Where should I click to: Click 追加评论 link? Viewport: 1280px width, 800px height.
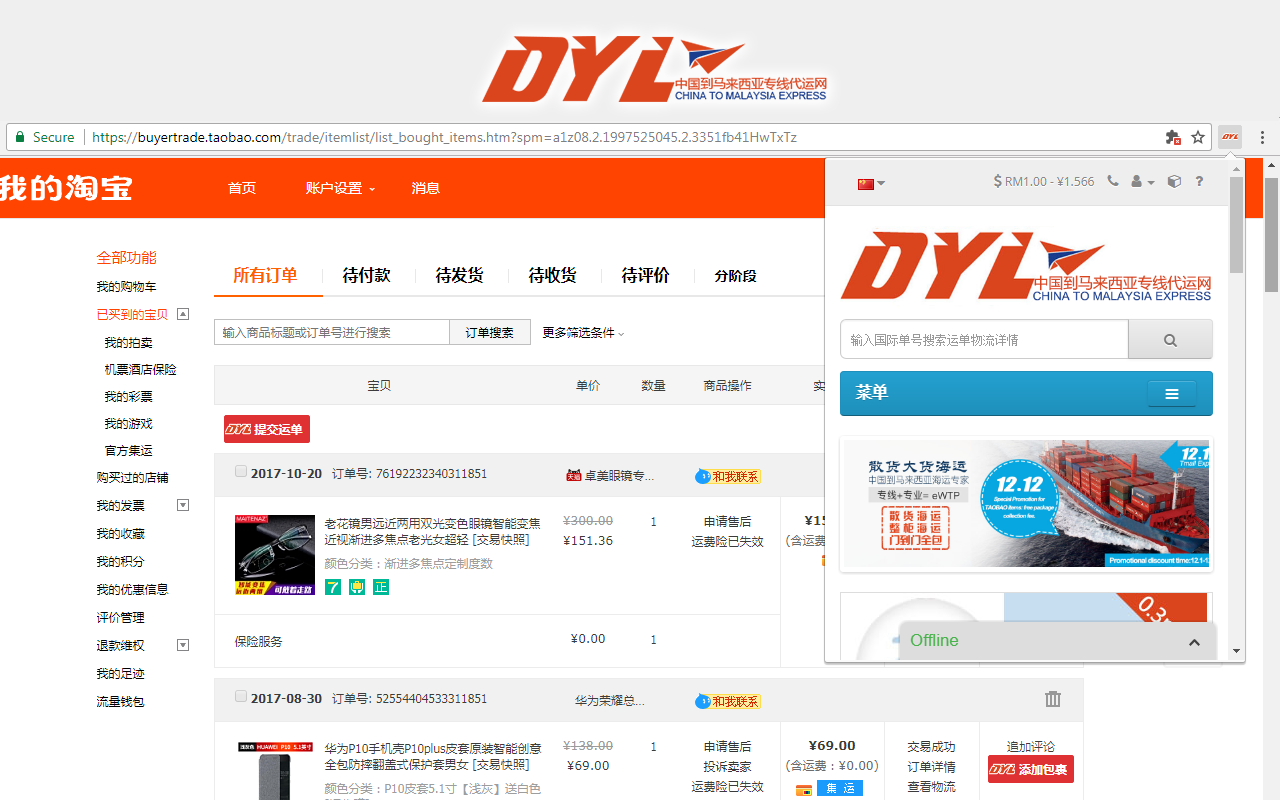[1031, 746]
